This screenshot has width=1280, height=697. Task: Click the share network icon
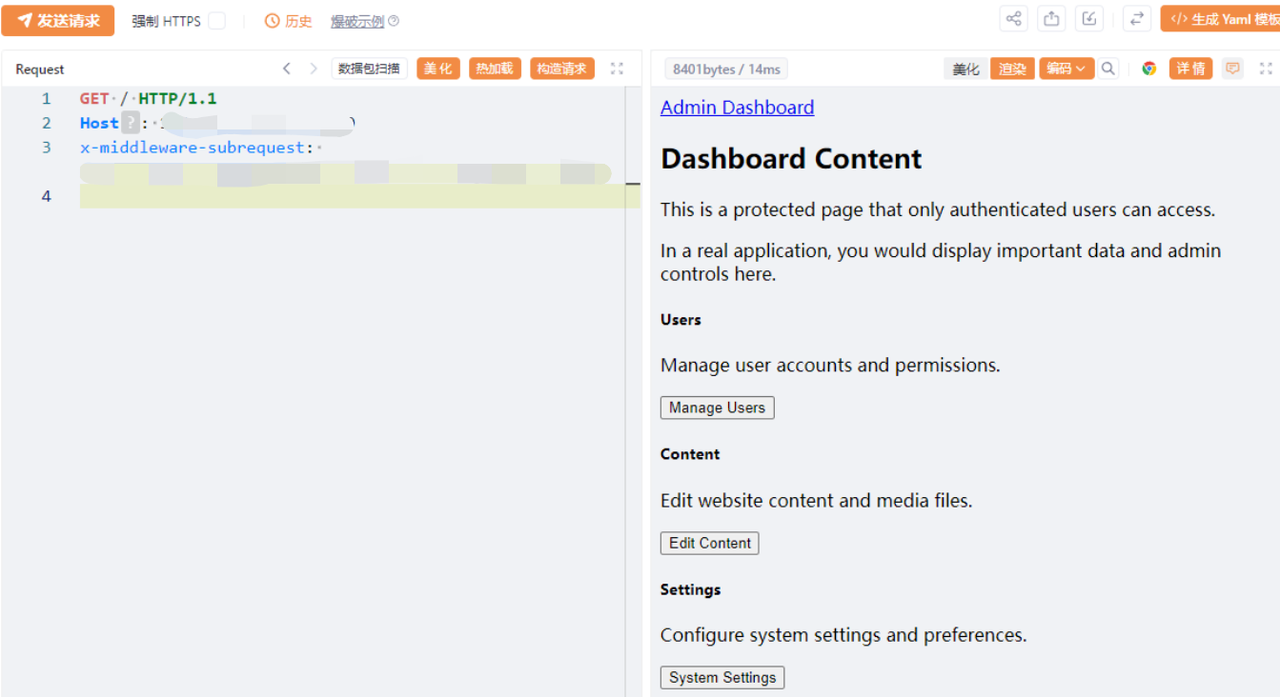click(x=1013, y=19)
